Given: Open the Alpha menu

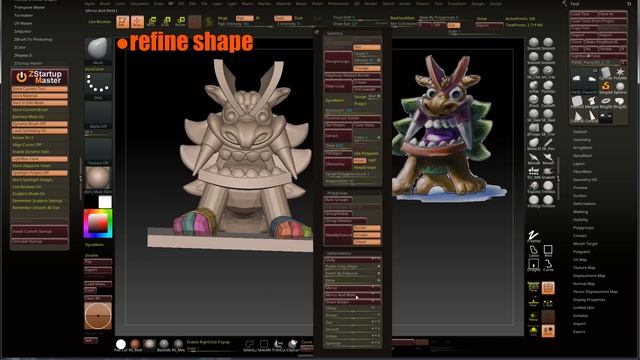Looking at the screenshot, I should [89, 4].
